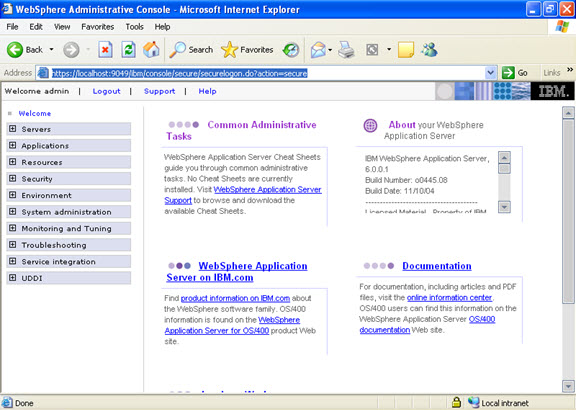Image resolution: width=576 pixels, height=410 pixels.
Task: Open dropdown arrow beside gray square toolbar icon
Action: 389,49
